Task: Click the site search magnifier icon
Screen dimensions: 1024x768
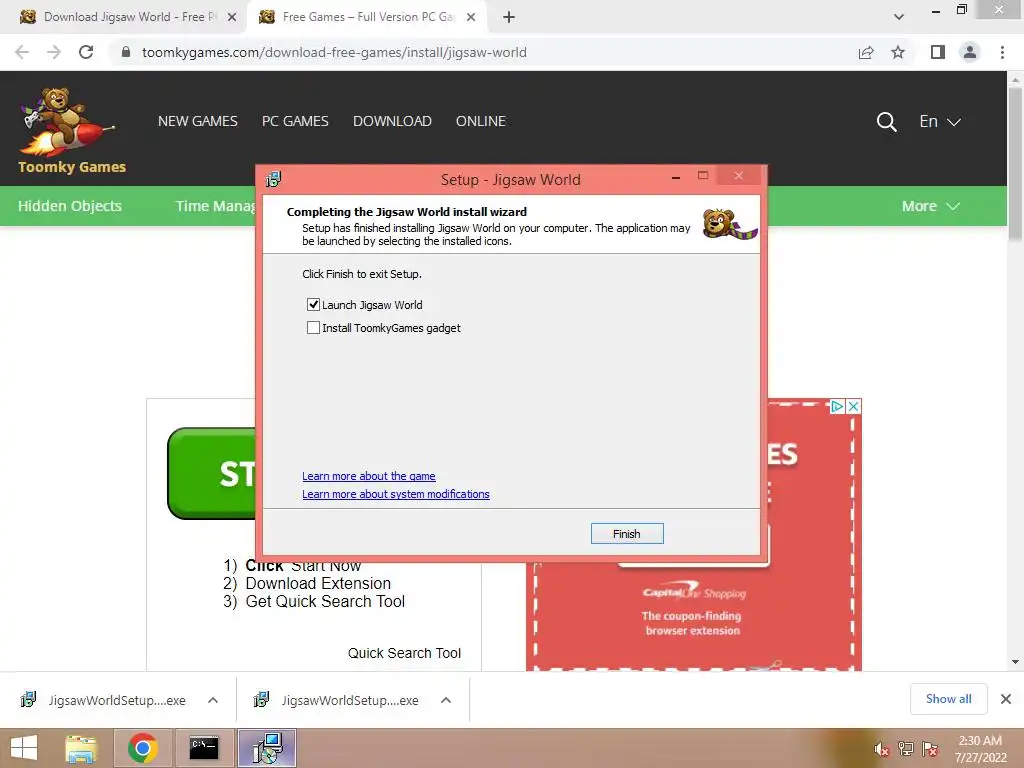Action: tap(886, 121)
